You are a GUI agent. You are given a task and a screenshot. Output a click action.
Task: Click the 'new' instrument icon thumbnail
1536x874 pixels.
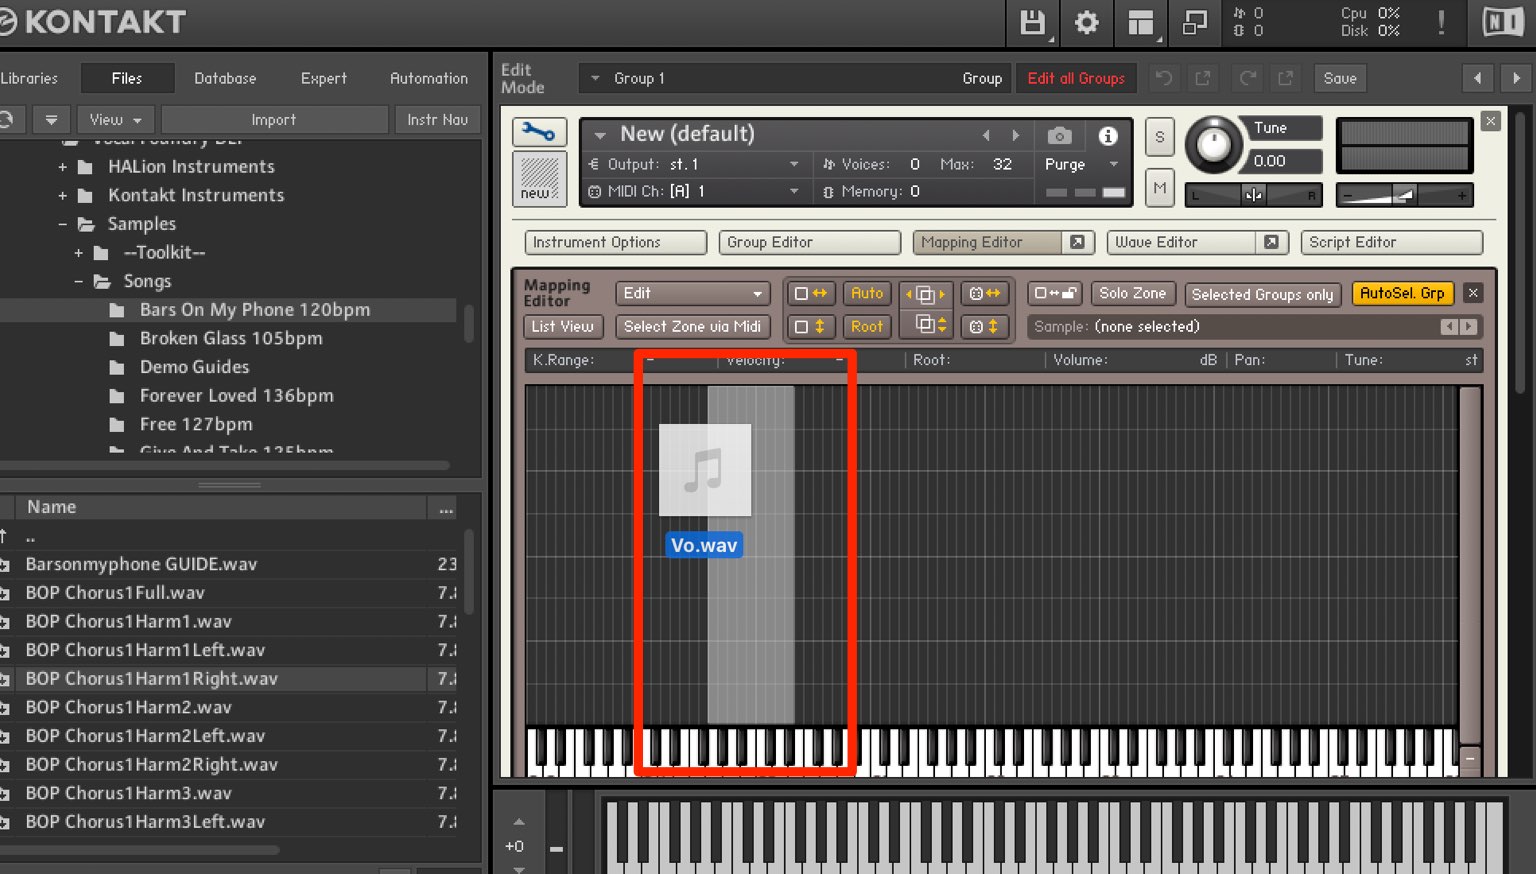click(539, 178)
